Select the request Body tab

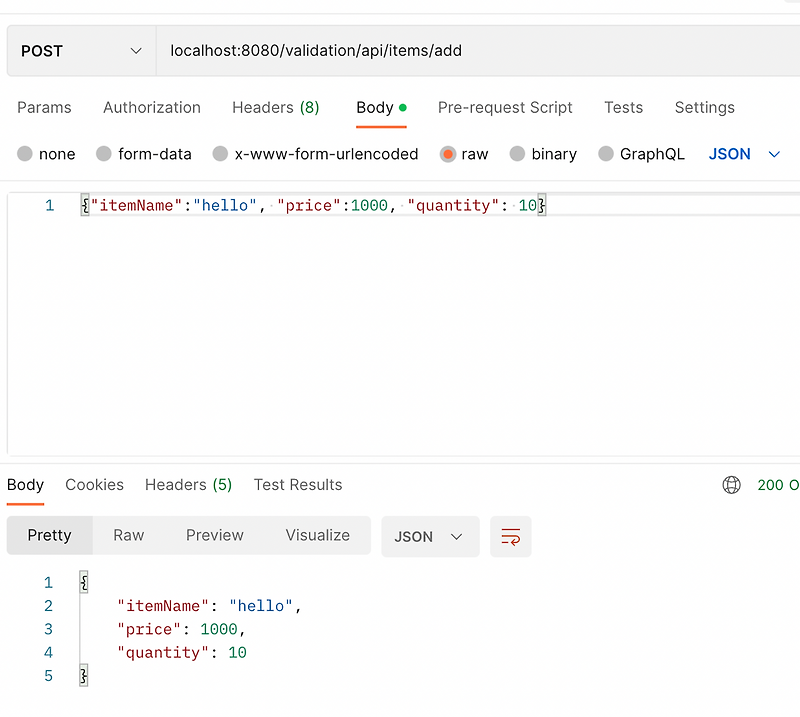(381, 108)
